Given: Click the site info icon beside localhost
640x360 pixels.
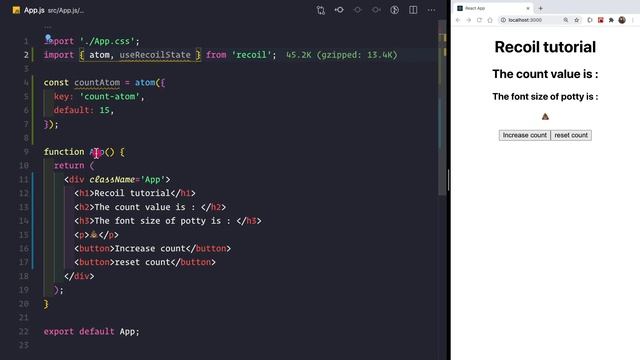Looking at the screenshot, I should 503,20.
